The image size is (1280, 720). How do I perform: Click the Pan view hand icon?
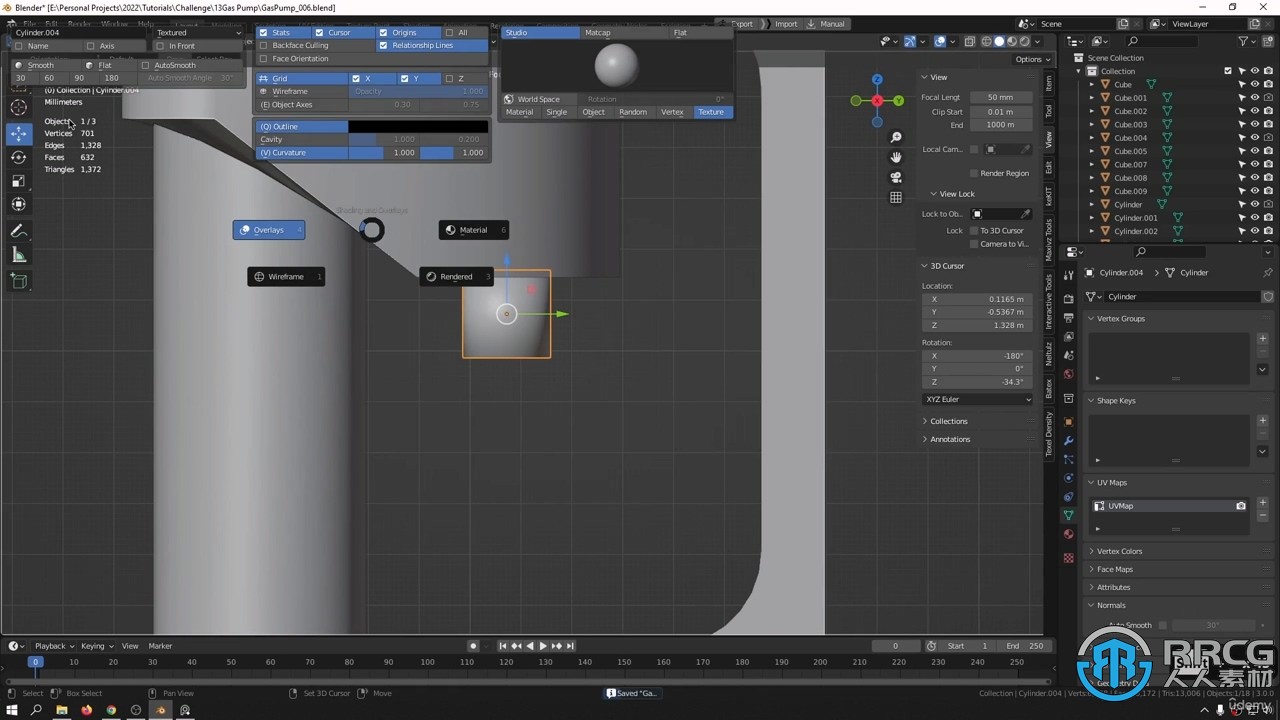tap(896, 158)
